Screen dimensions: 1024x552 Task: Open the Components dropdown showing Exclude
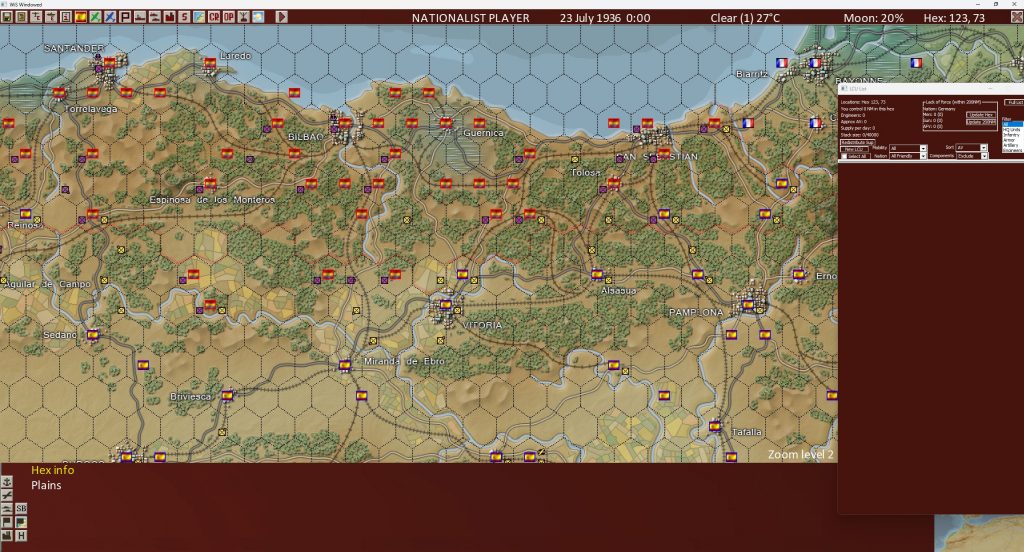tap(984, 156)
